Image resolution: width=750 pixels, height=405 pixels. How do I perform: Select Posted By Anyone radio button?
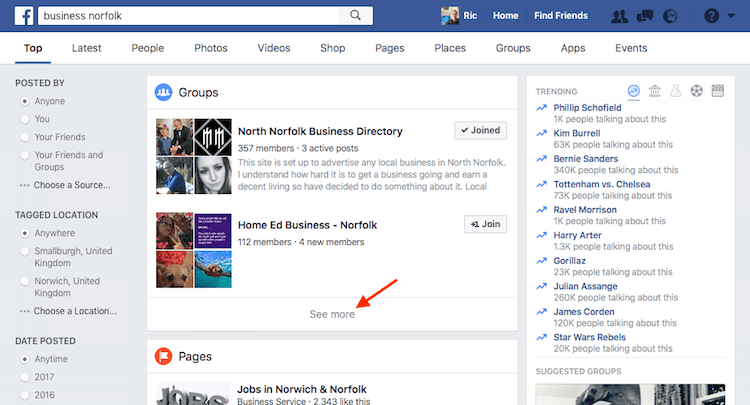click(24, 101)
